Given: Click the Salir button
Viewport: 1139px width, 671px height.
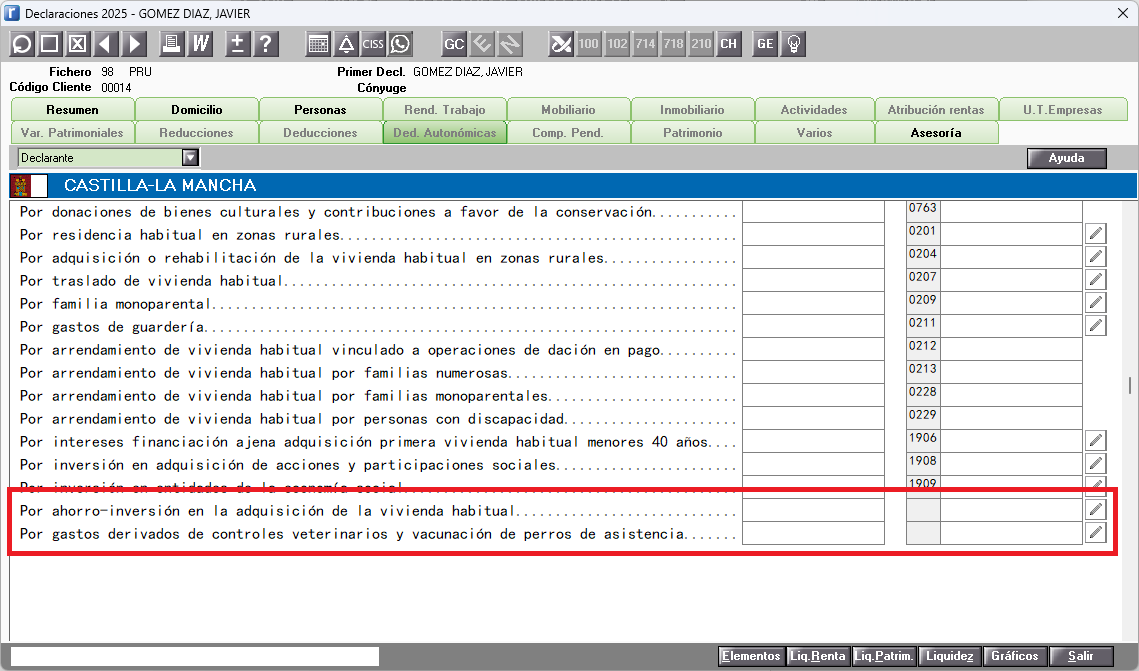Looking at the screenshot, I should [1081, 656].
